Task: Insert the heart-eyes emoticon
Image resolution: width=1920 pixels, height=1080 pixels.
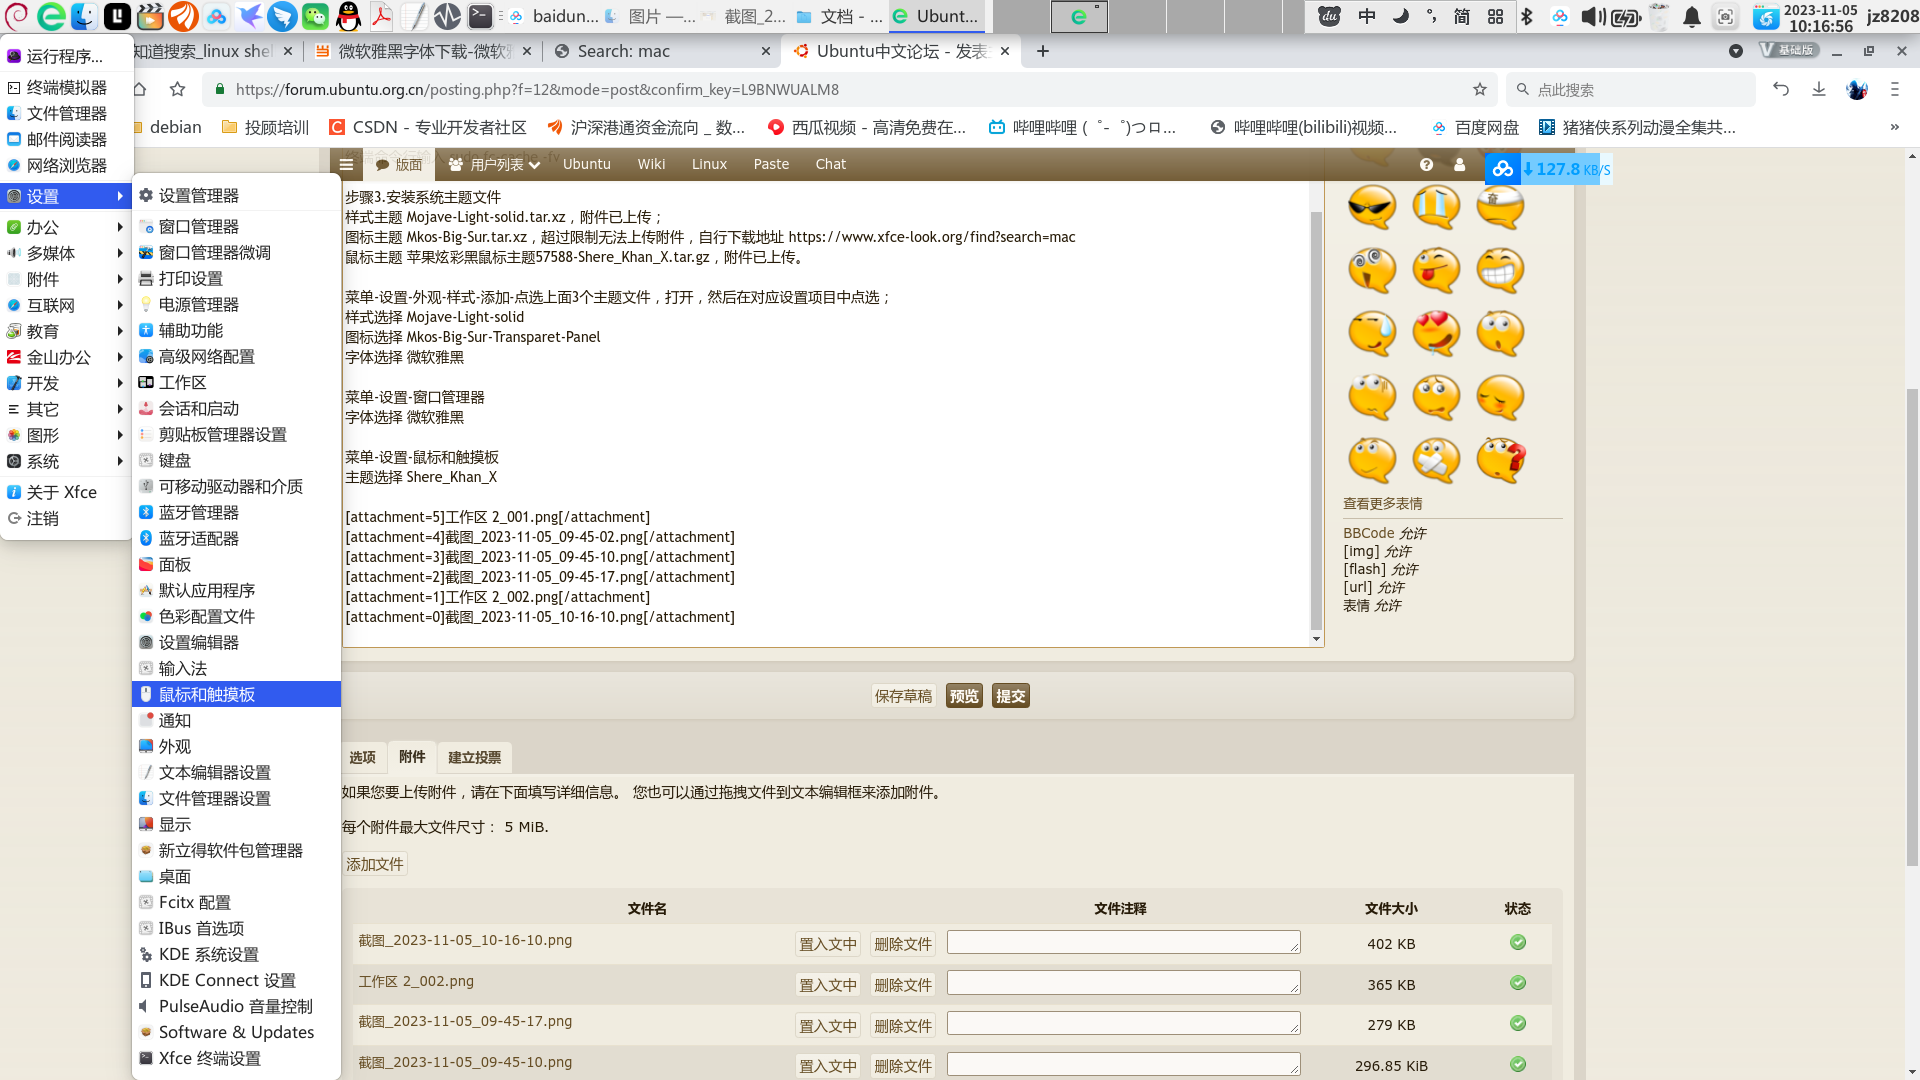Action: (x=1436, y=333)
